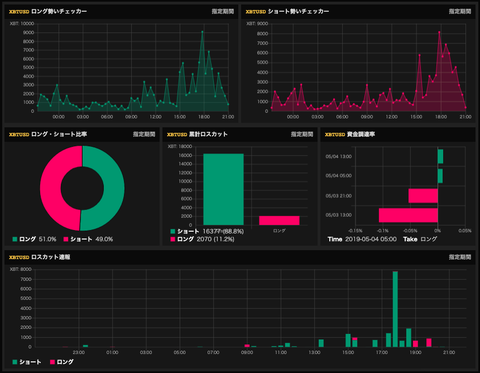Open 指定期間 in the 累計ロスカット panel
Viewport: 480px width, 373px height.
click(x=302, y=134)
